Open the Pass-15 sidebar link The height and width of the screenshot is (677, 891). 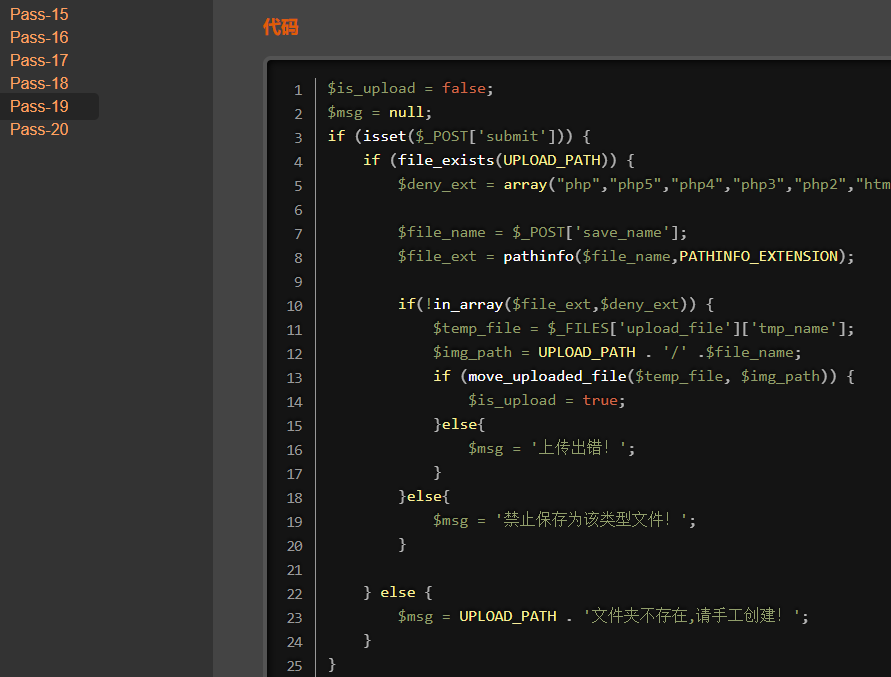click(39, 15)
